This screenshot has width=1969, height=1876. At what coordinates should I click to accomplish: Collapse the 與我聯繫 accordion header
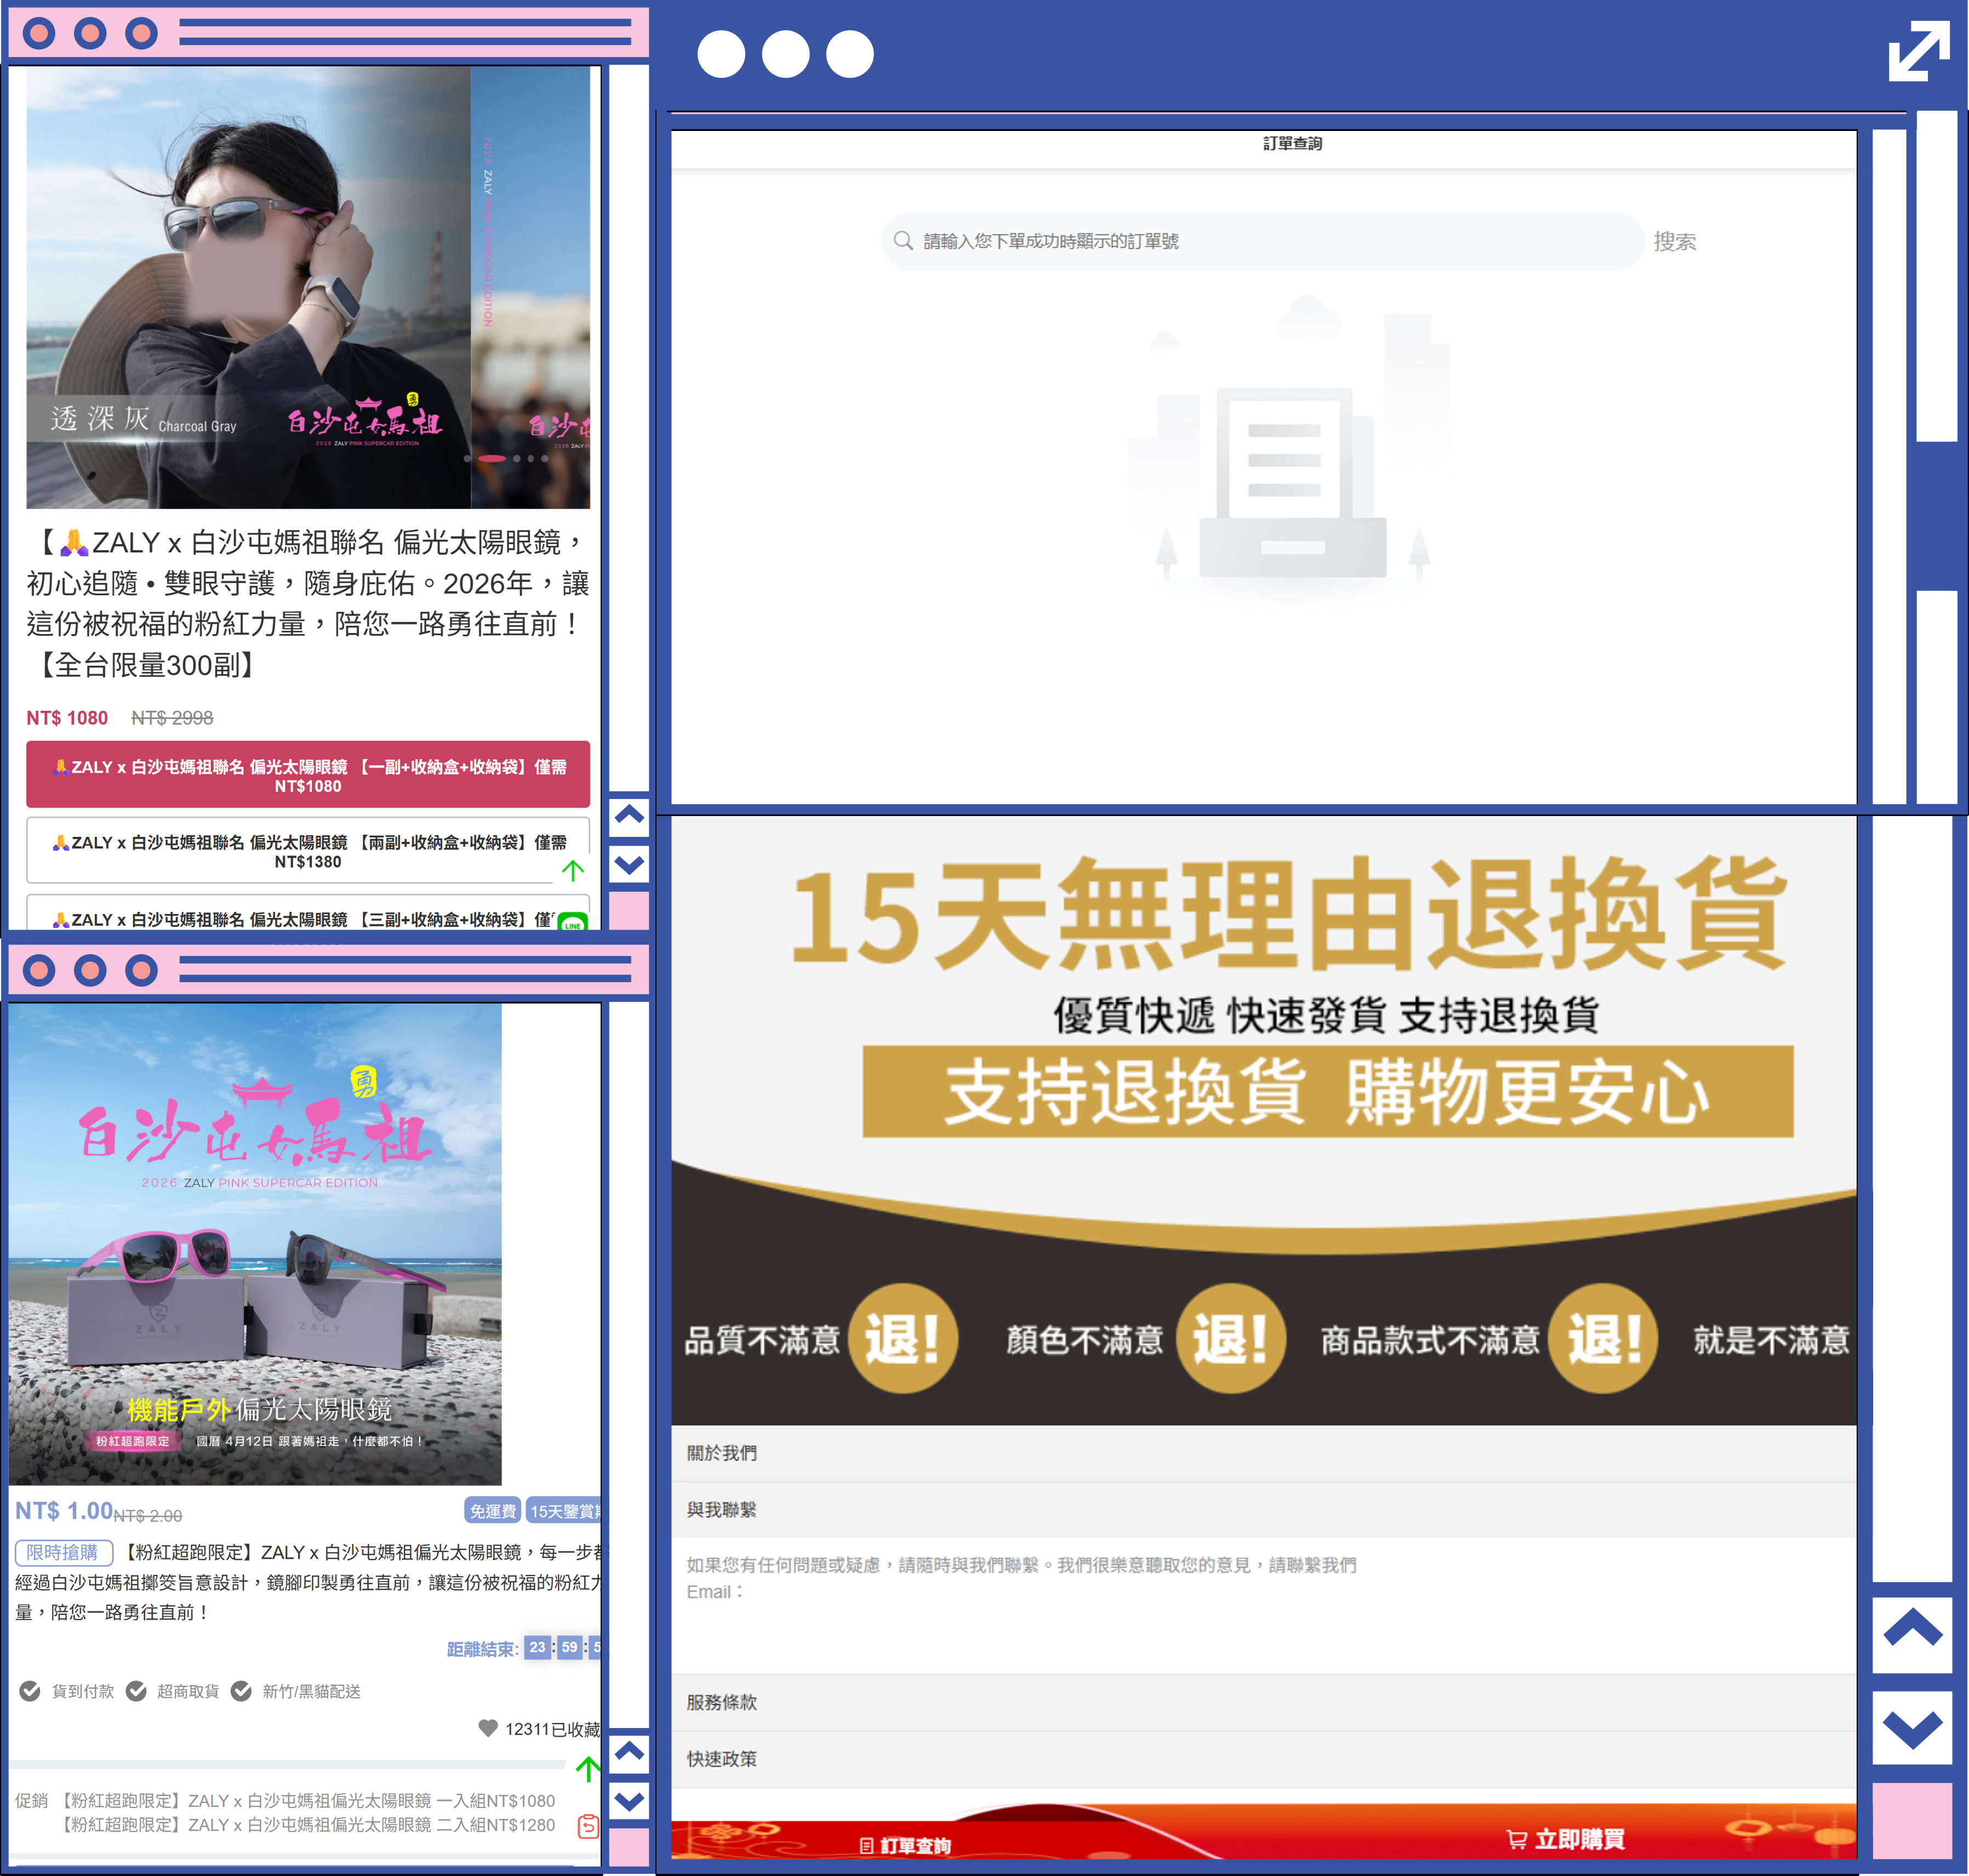(722, 1510)
